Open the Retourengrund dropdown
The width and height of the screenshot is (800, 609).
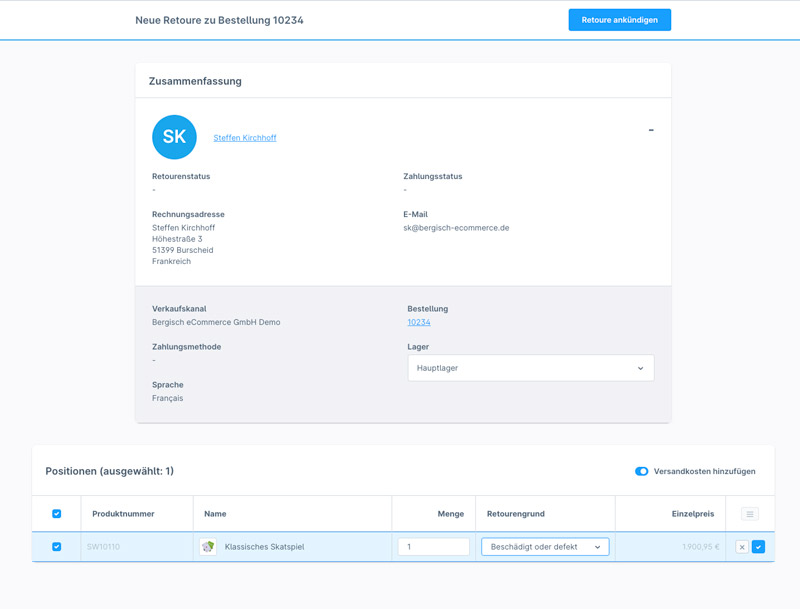545,547
